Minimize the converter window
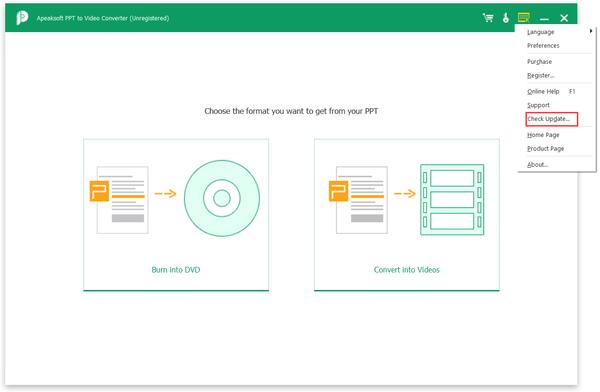Image resolution: width=600 pixels, height=392 pixels. (544, 18)
